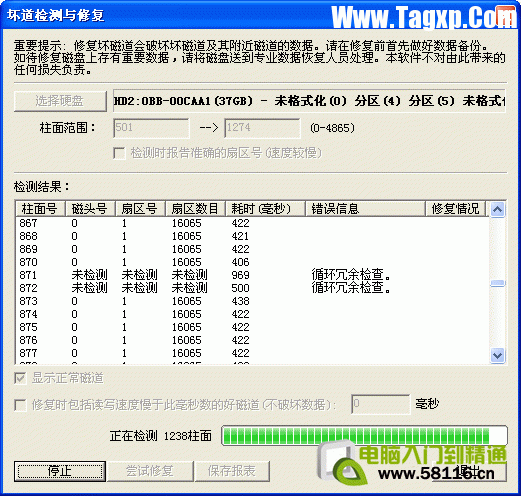
Task: Select the row for cylinder 872
Action: point(252,288)
